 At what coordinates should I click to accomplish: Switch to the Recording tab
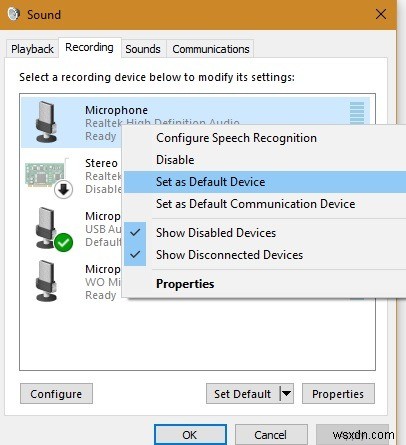pyautogui.click(x=89, y=47)
